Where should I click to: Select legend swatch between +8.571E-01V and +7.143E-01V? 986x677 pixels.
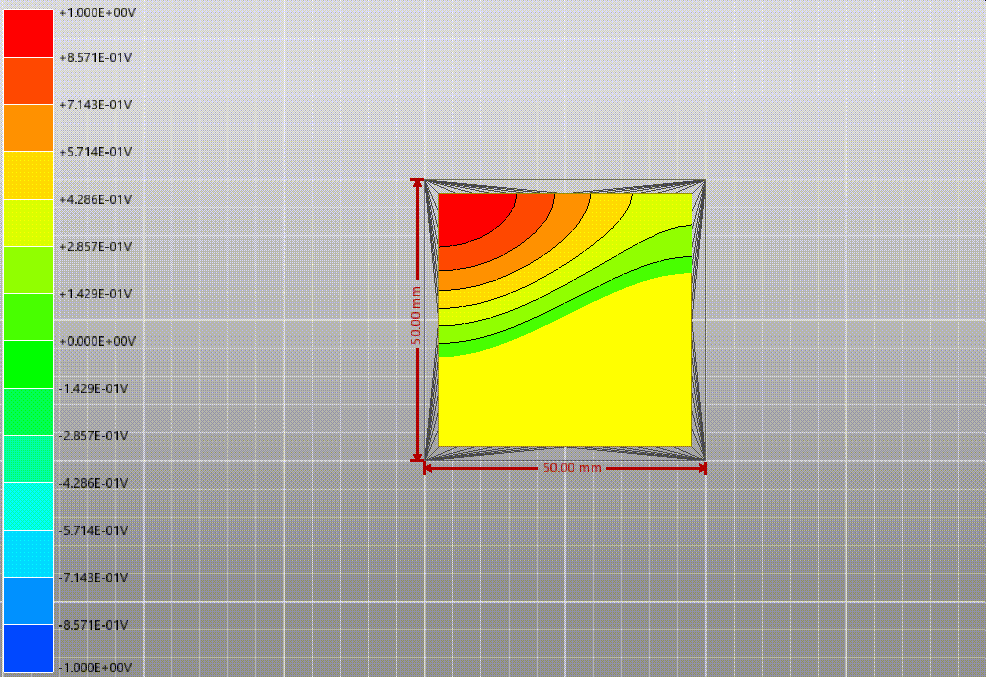click(28, 81)
